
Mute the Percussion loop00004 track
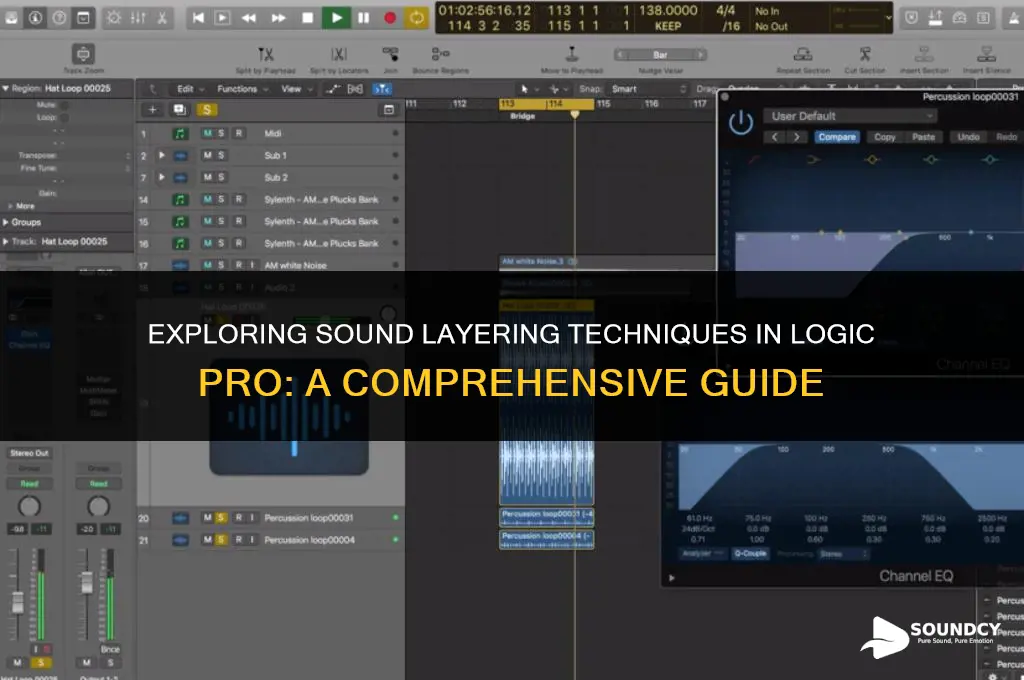point(208,540)
